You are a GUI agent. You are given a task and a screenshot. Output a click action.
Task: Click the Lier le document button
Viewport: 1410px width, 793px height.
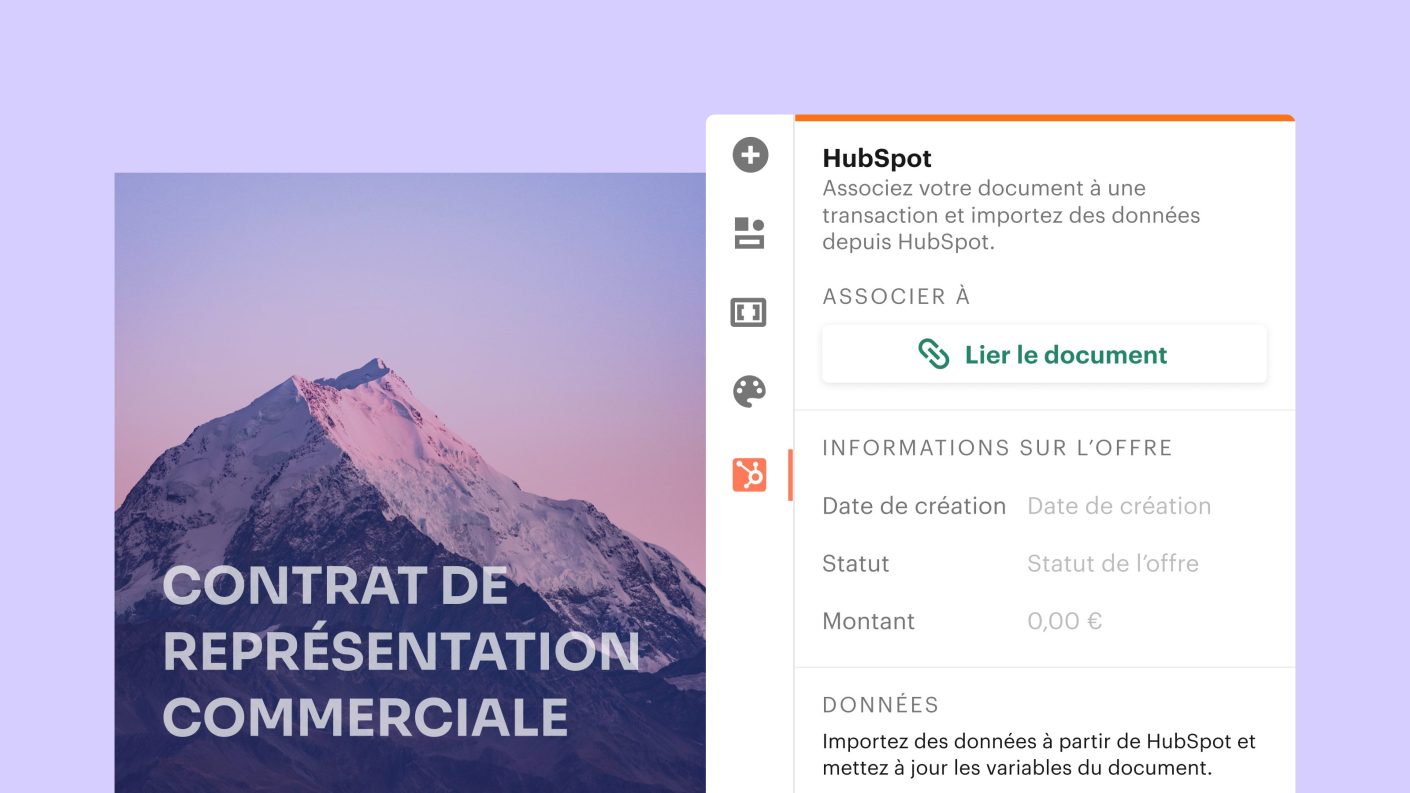point(1044,354)
